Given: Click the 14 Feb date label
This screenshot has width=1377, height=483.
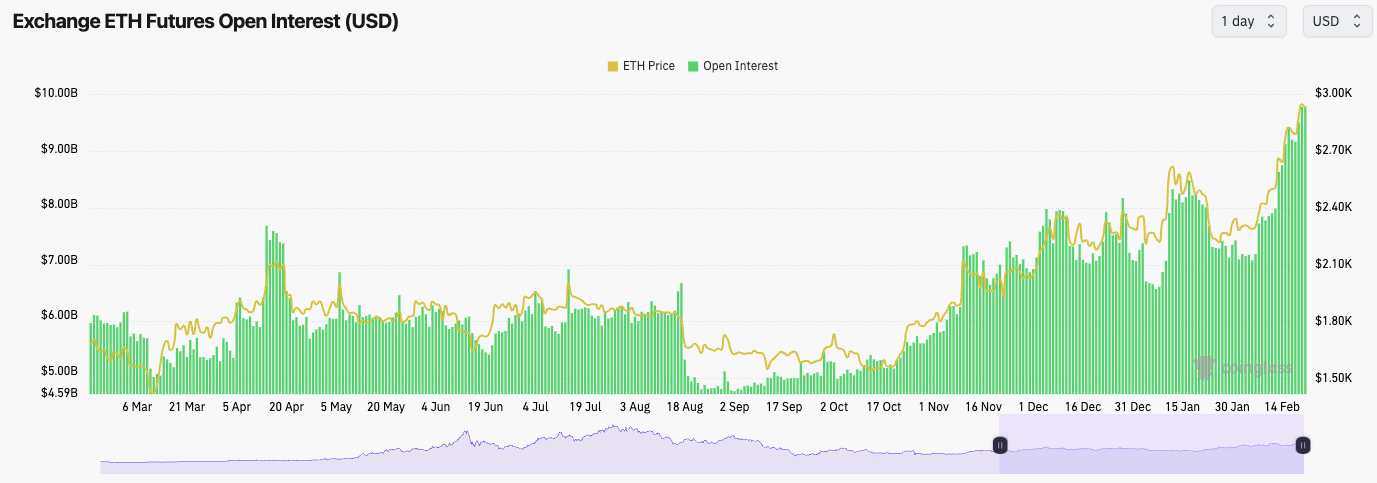Looking at the screenshot, I should tap(1282, 407).
